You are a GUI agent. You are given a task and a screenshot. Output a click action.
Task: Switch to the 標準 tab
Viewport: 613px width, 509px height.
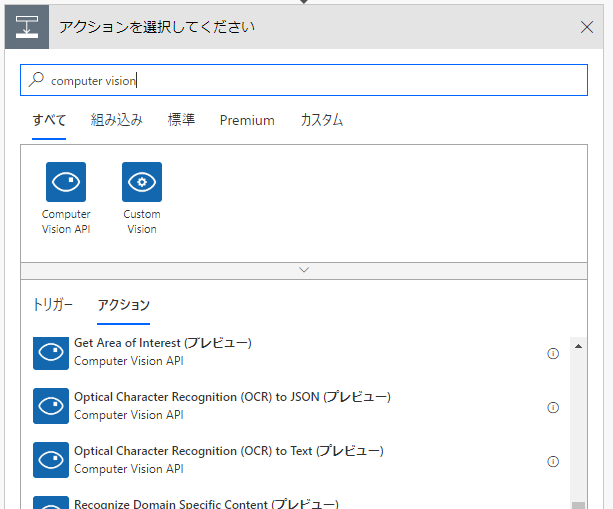pyautogui.click(x=181, y=120)
